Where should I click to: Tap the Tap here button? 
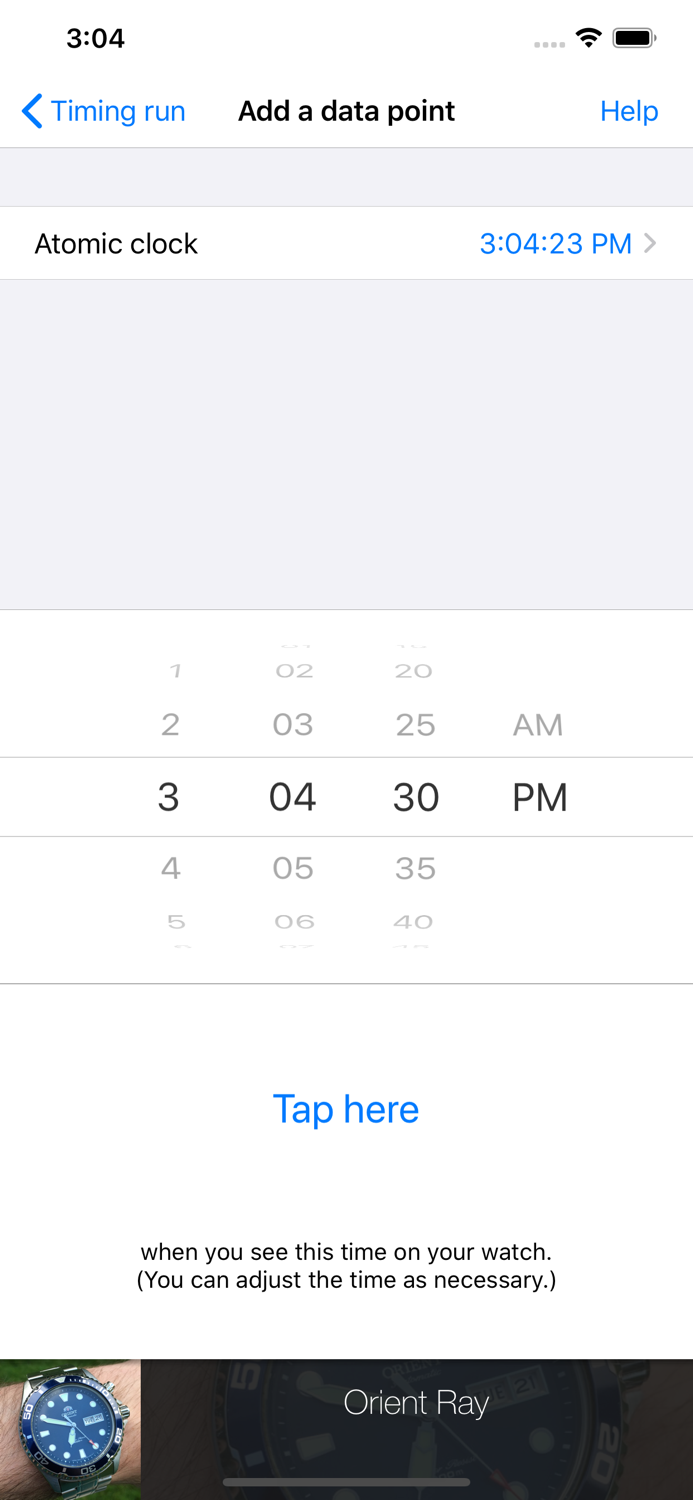click(346, 1108)
